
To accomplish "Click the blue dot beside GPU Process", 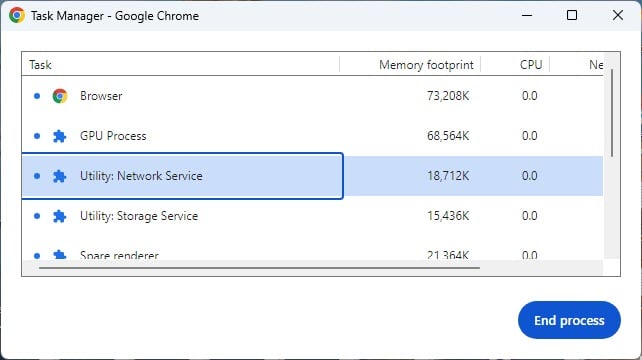I will pos(37,136).
